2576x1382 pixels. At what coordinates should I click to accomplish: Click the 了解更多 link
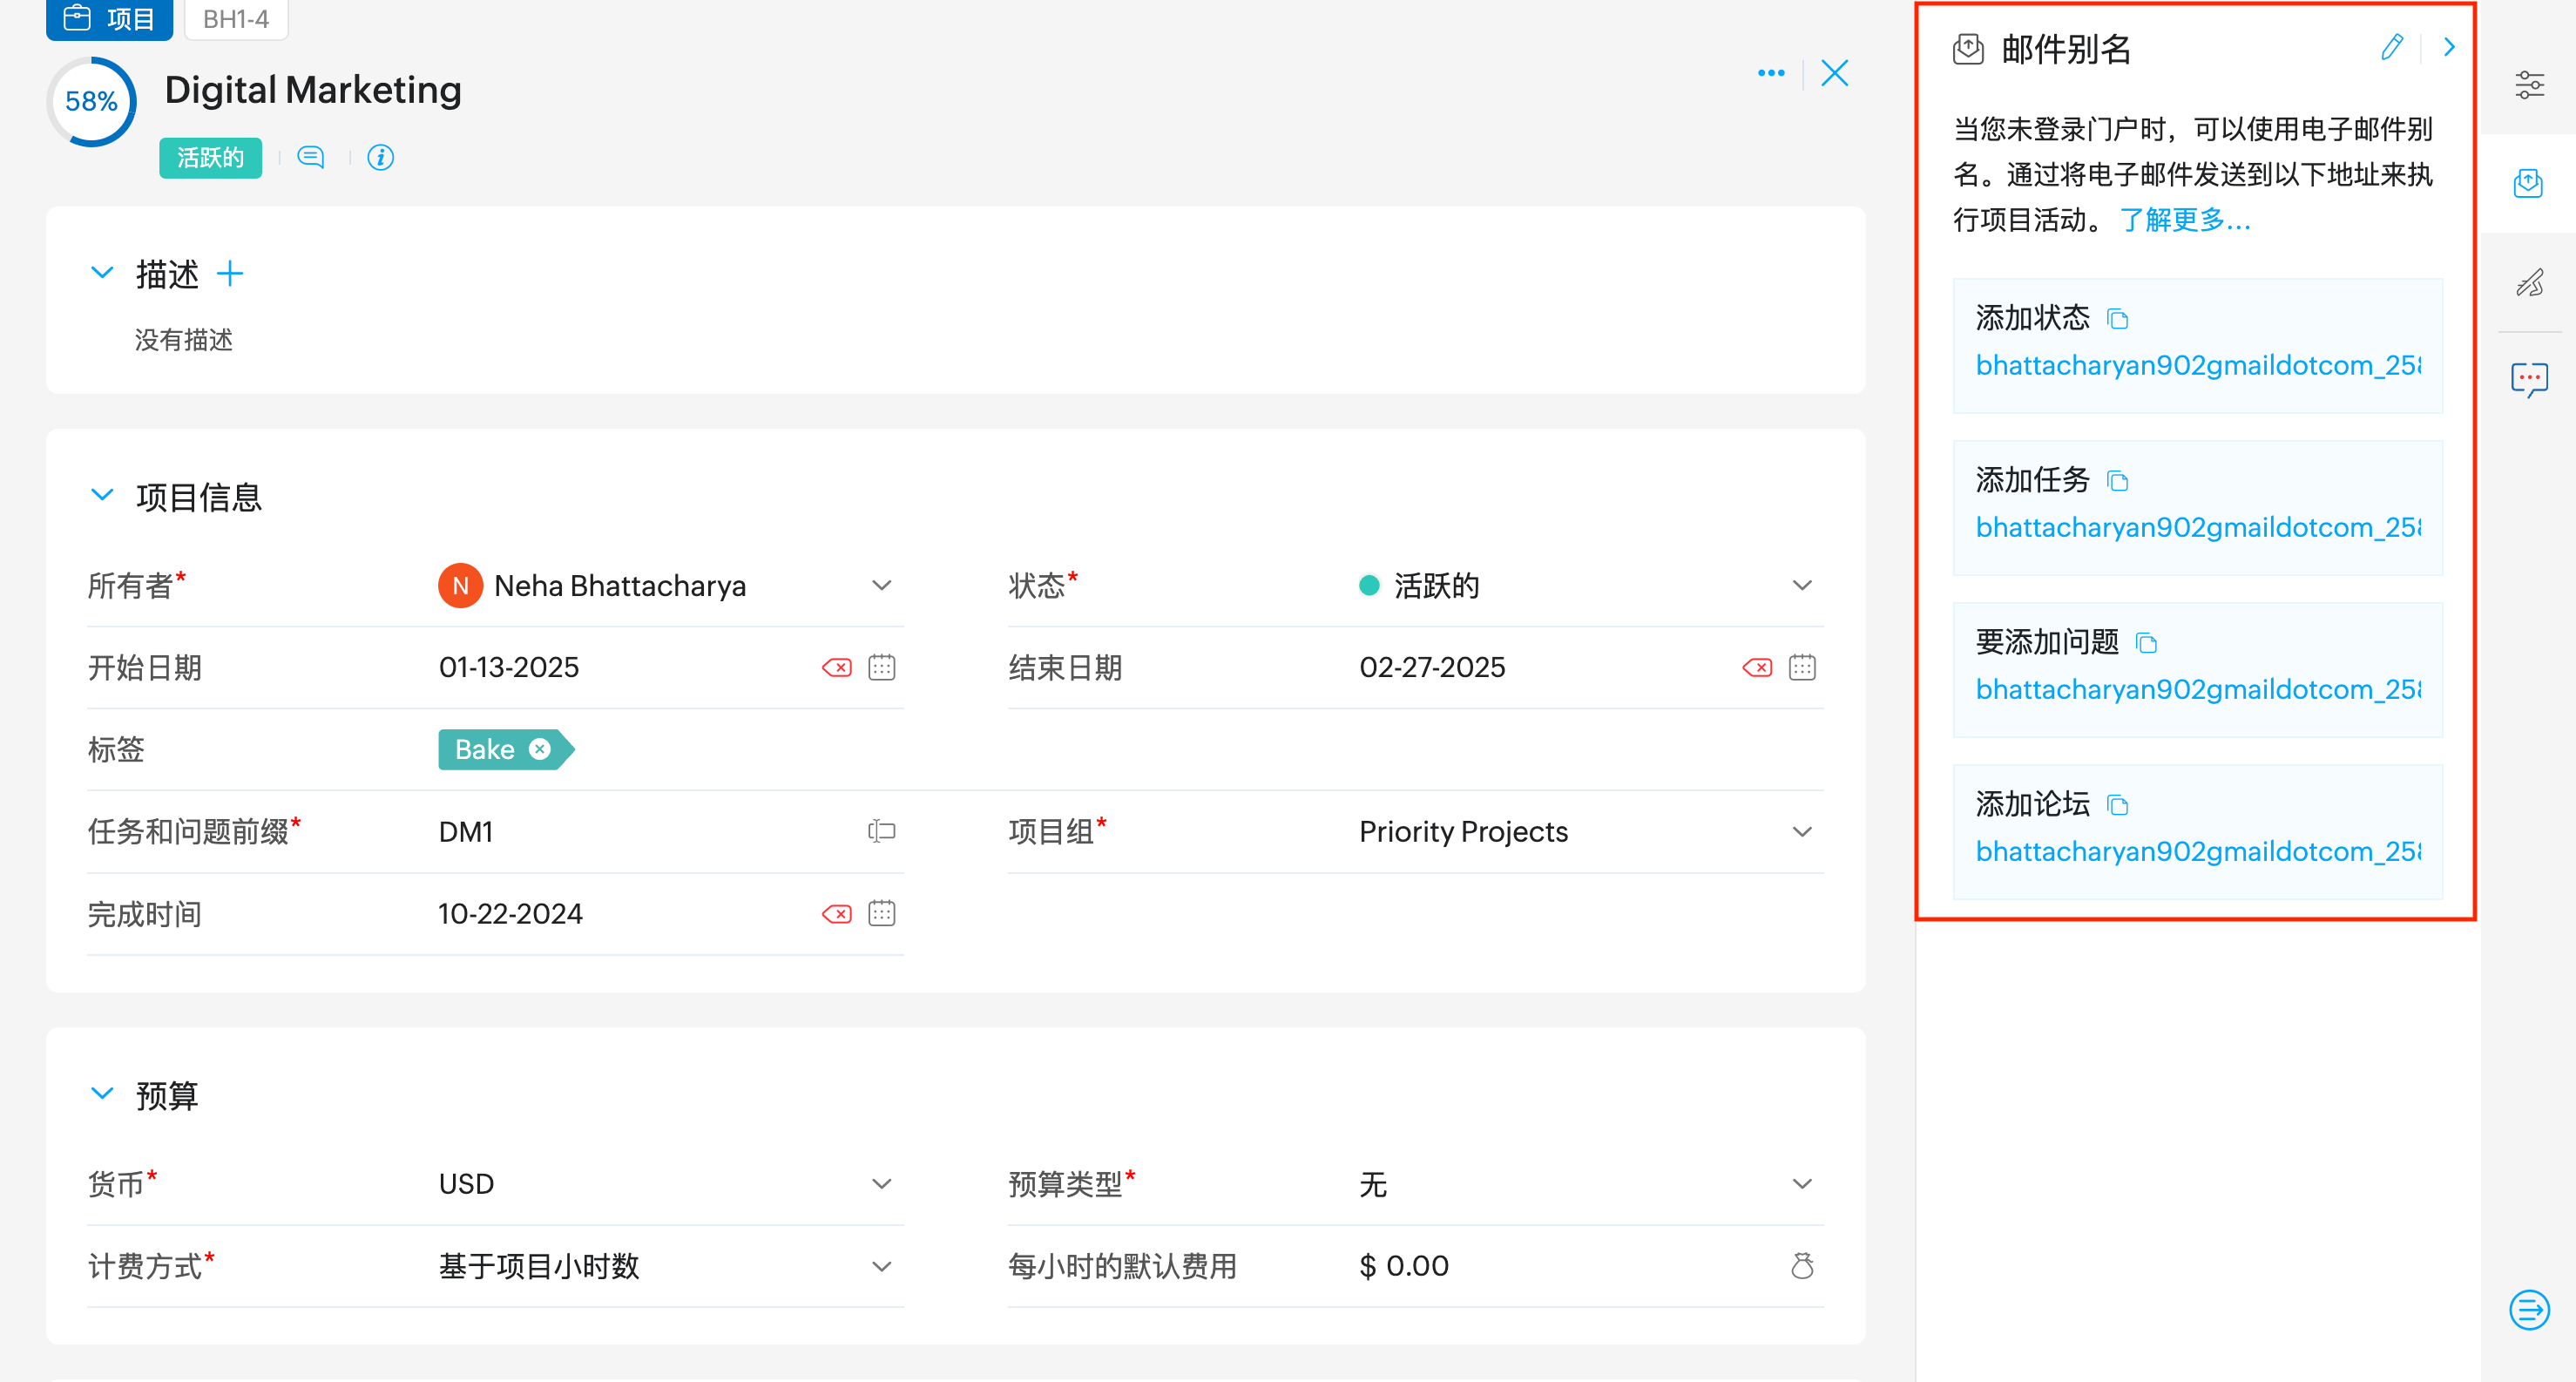click(x=2184, y=220)
